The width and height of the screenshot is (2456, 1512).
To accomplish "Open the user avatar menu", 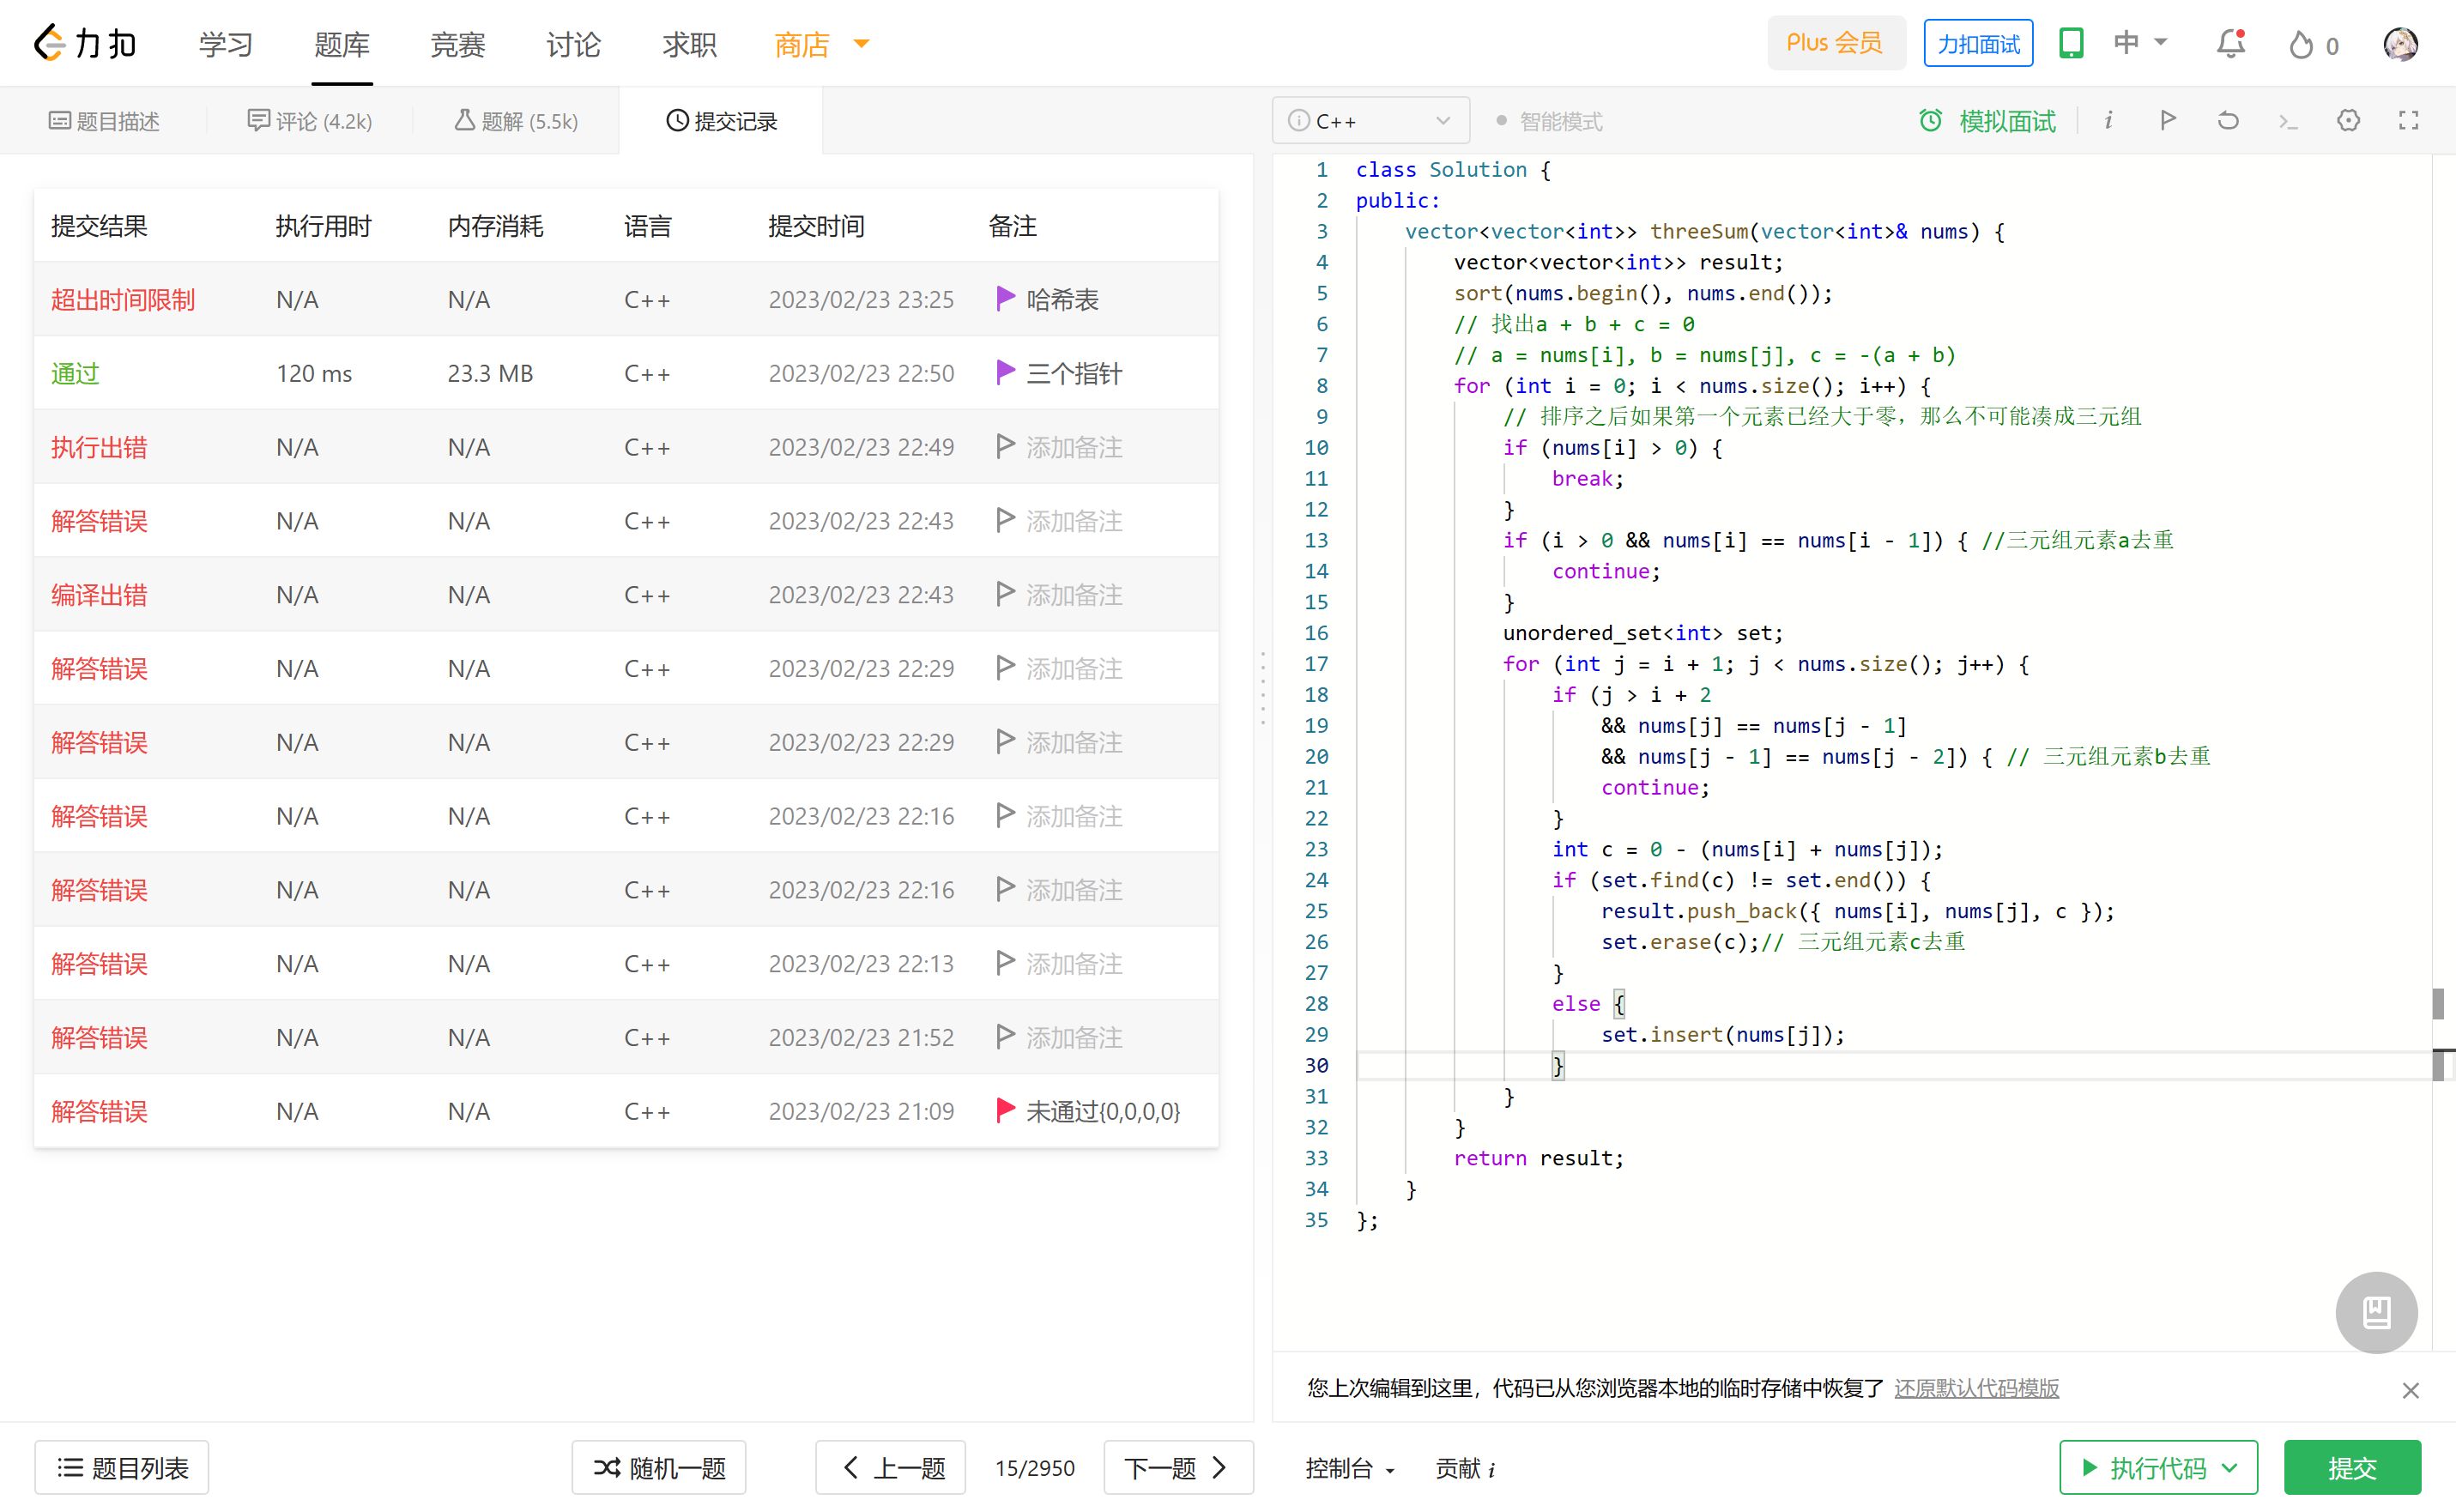I will pyautogui.click(x=2400, y=43).
